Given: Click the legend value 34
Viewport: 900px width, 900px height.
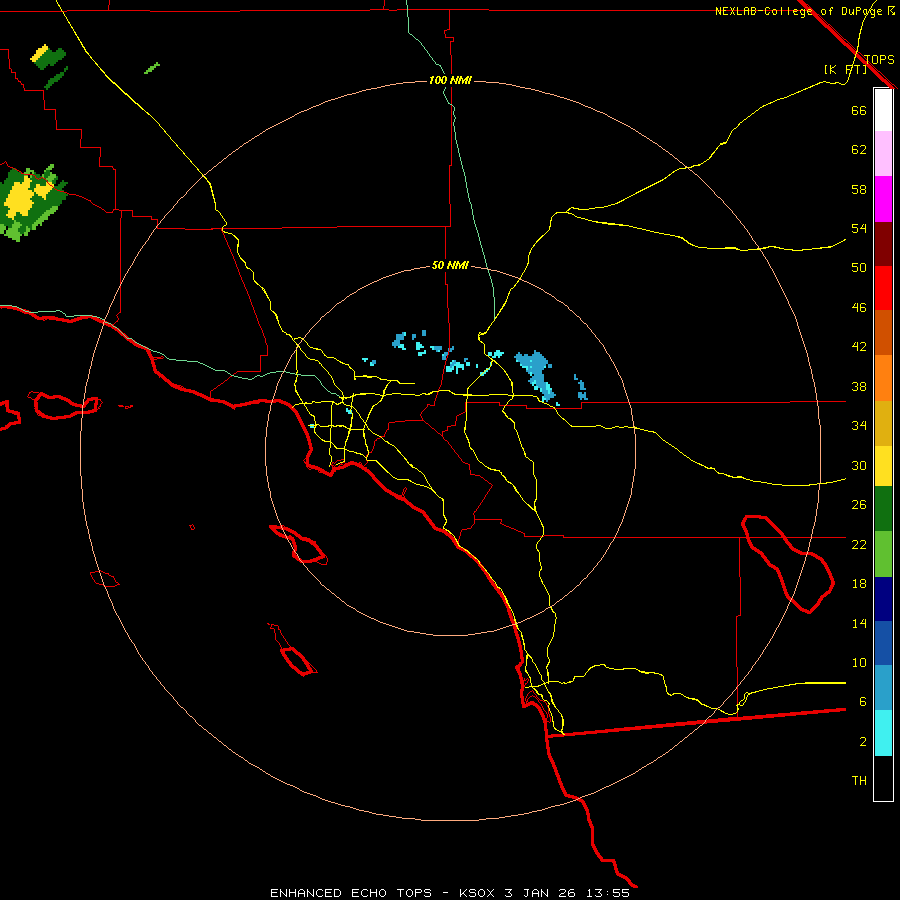Looking at the screenshot, I should pos(859,426).
